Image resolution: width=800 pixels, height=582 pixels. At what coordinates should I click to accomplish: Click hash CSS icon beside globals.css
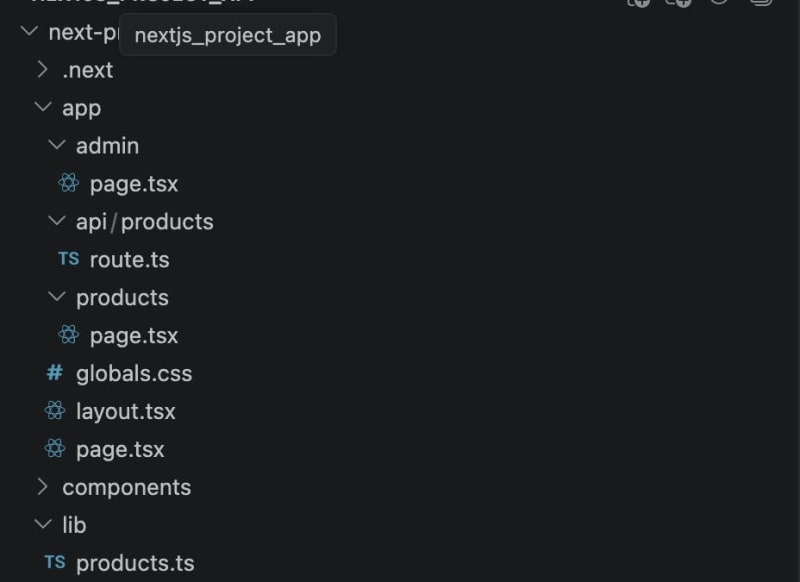point(55,373)
